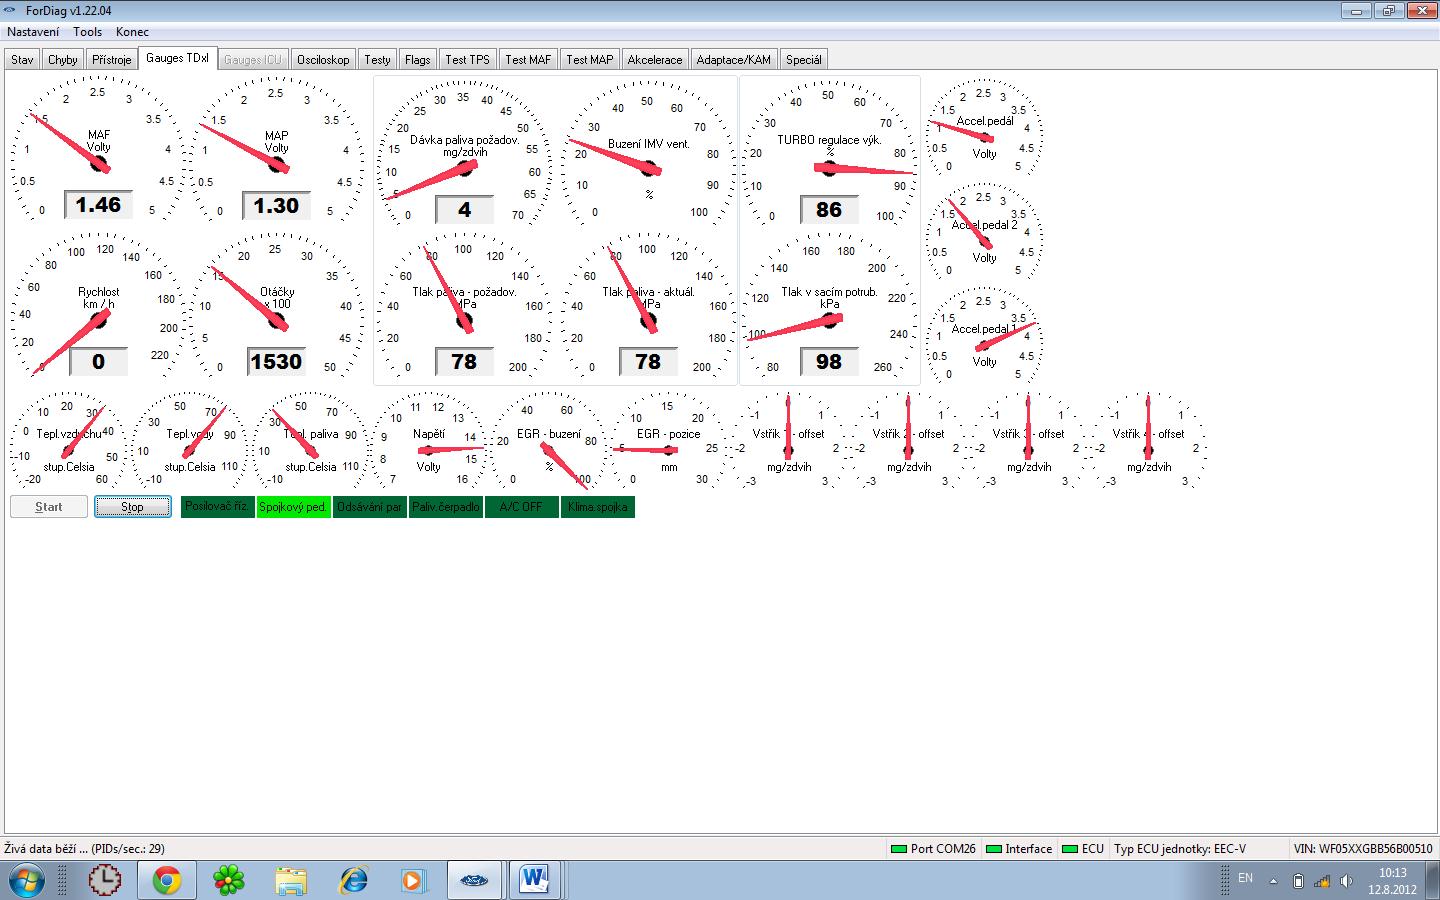Screen dimensions: 1440x900
Task: Launch ICQ green flower taskbar icon
Action: tap(229, 880)
